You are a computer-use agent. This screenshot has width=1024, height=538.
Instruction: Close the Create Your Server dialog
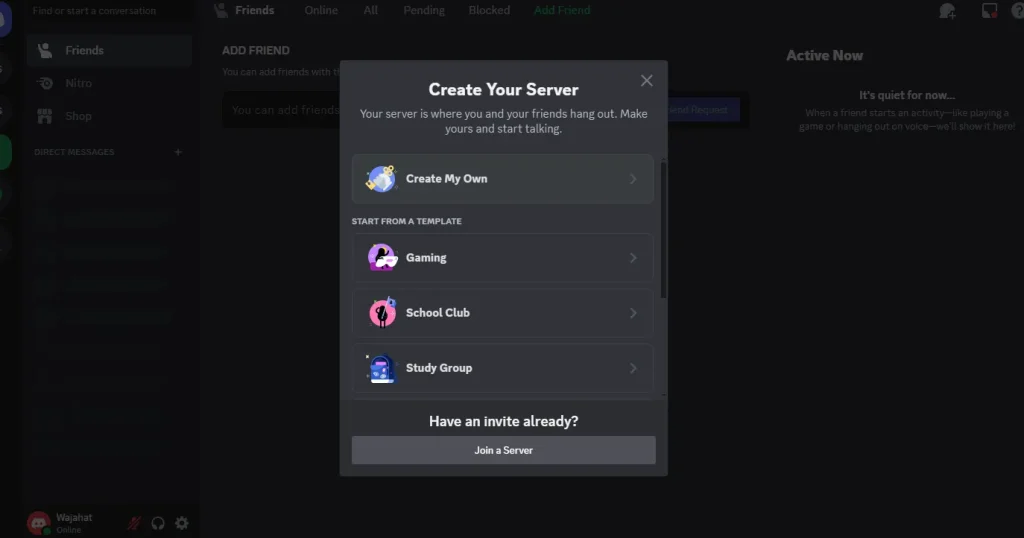[x=647, y=80]
